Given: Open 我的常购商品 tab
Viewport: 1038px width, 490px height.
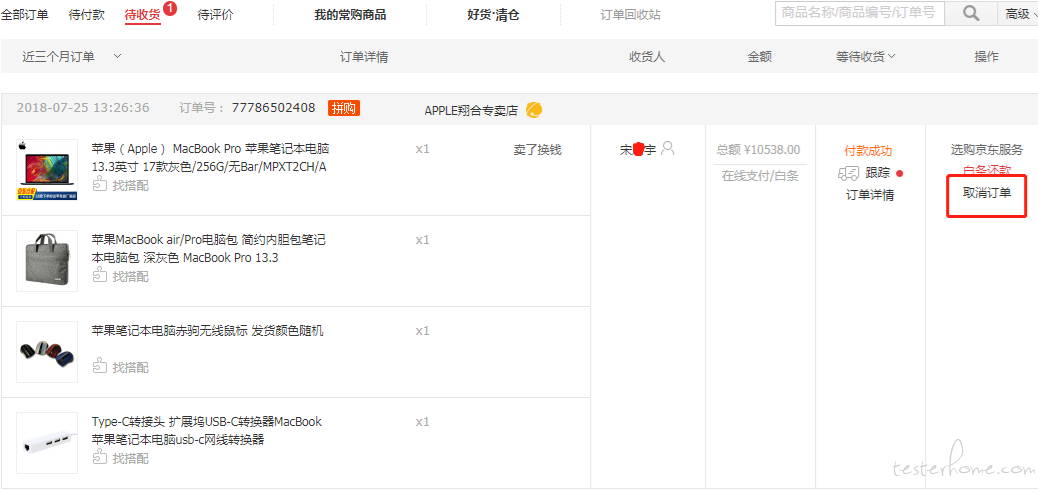Looking at the screenshot, I should [x=350, y=15].
